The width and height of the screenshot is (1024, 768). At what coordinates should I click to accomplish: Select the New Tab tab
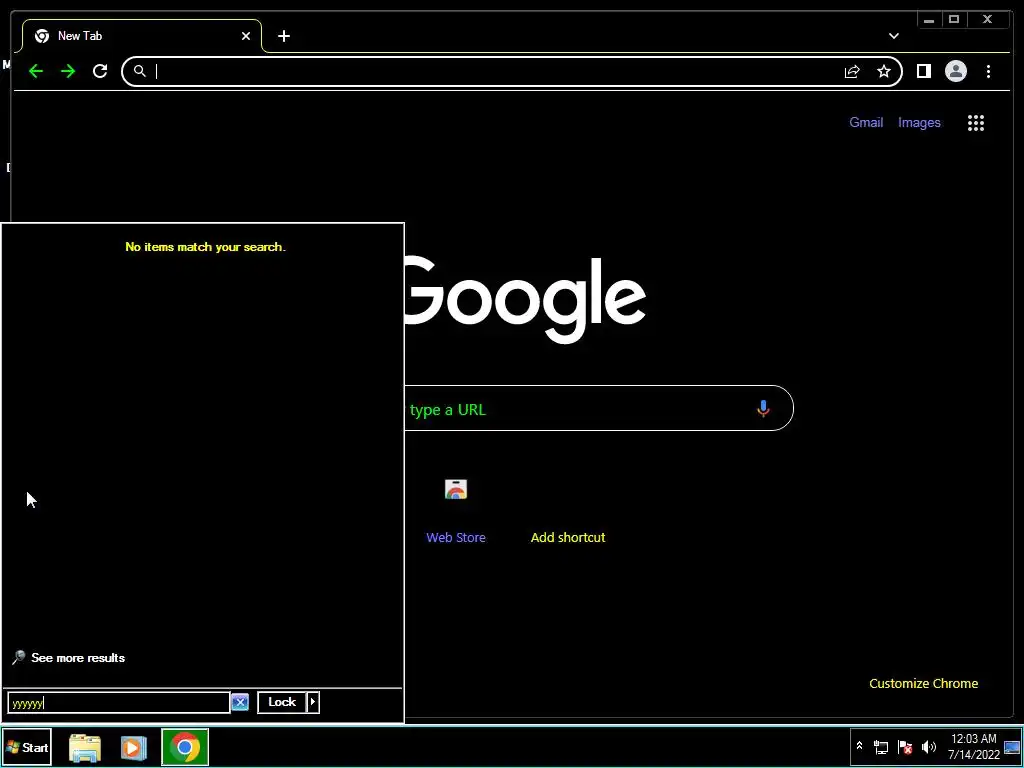click(142, 36)
